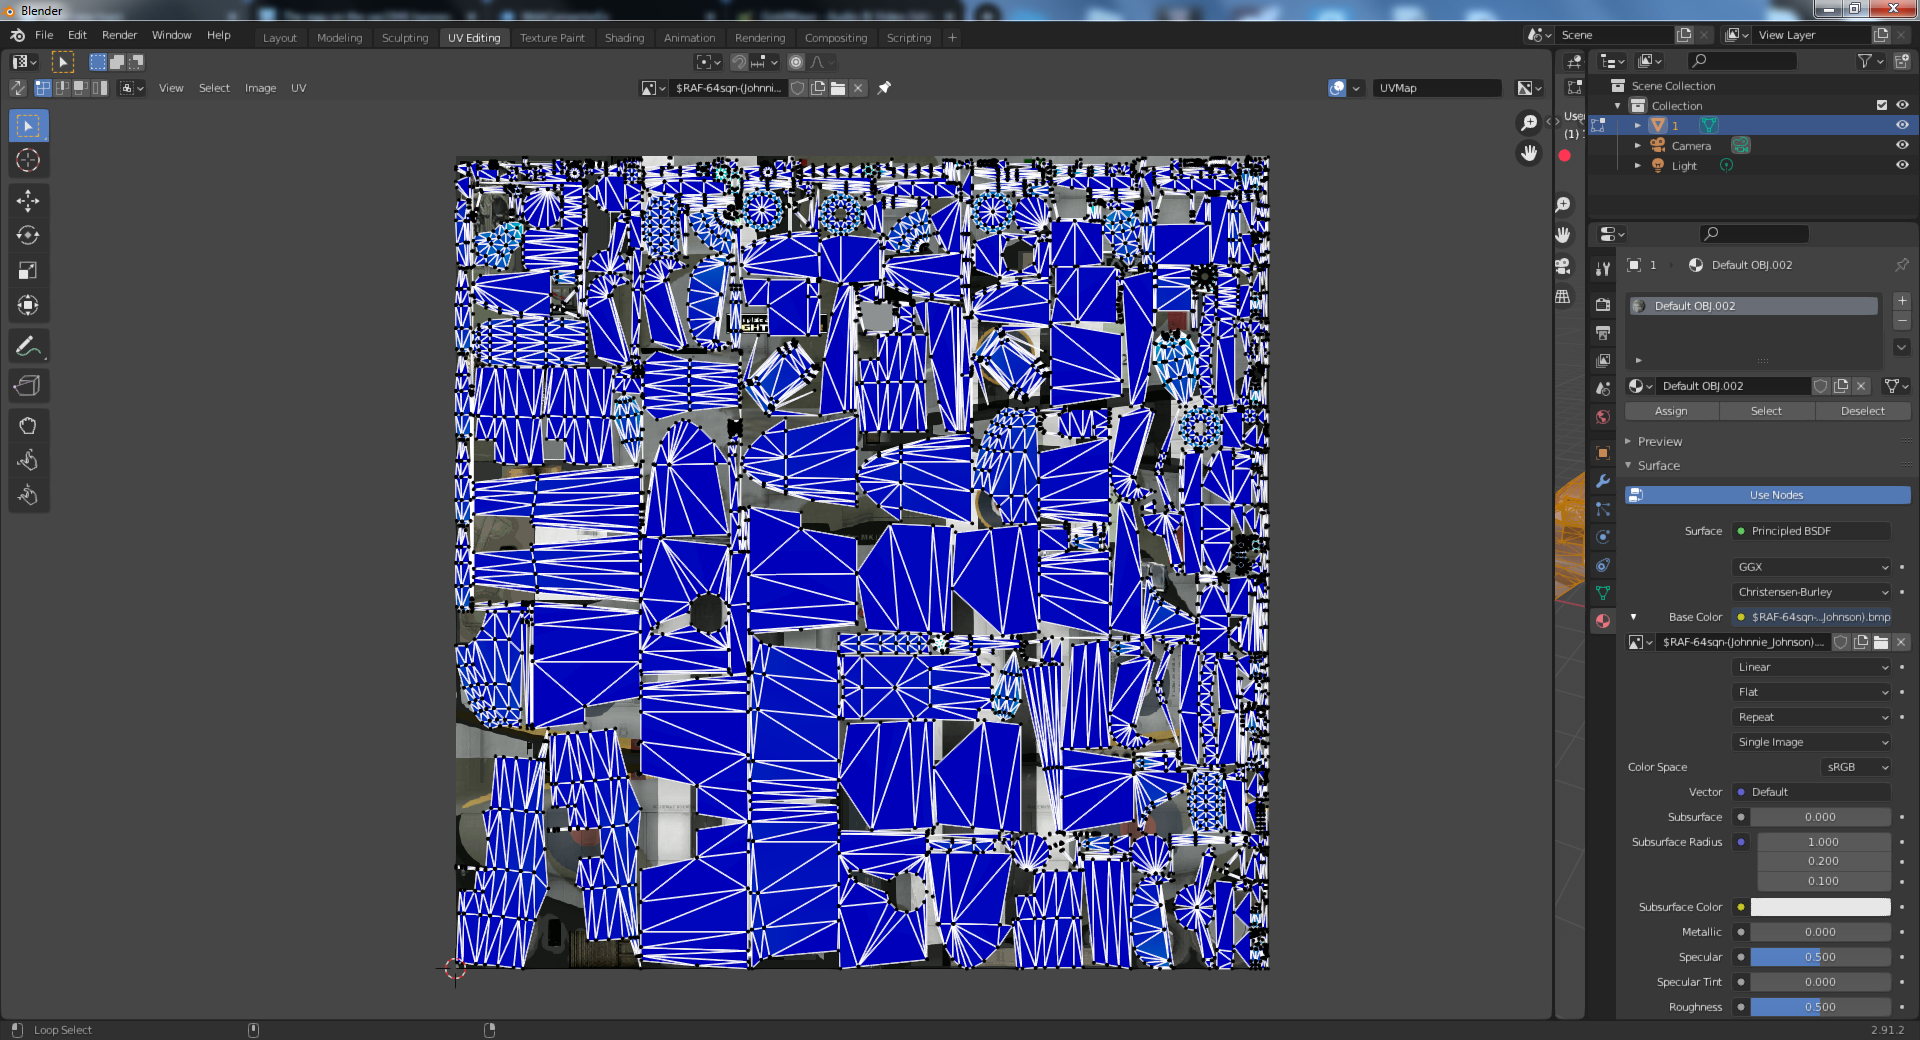
Task: Toggle UV sync selection
Action: click(18, 88)
